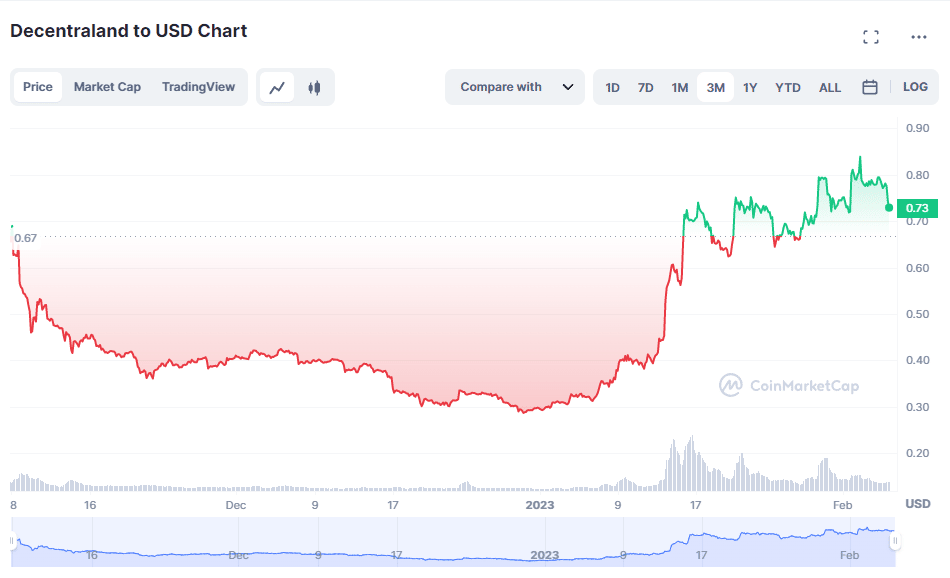The image size is (950, 578).
Task: Select the 1D time range
Action: 612,87
